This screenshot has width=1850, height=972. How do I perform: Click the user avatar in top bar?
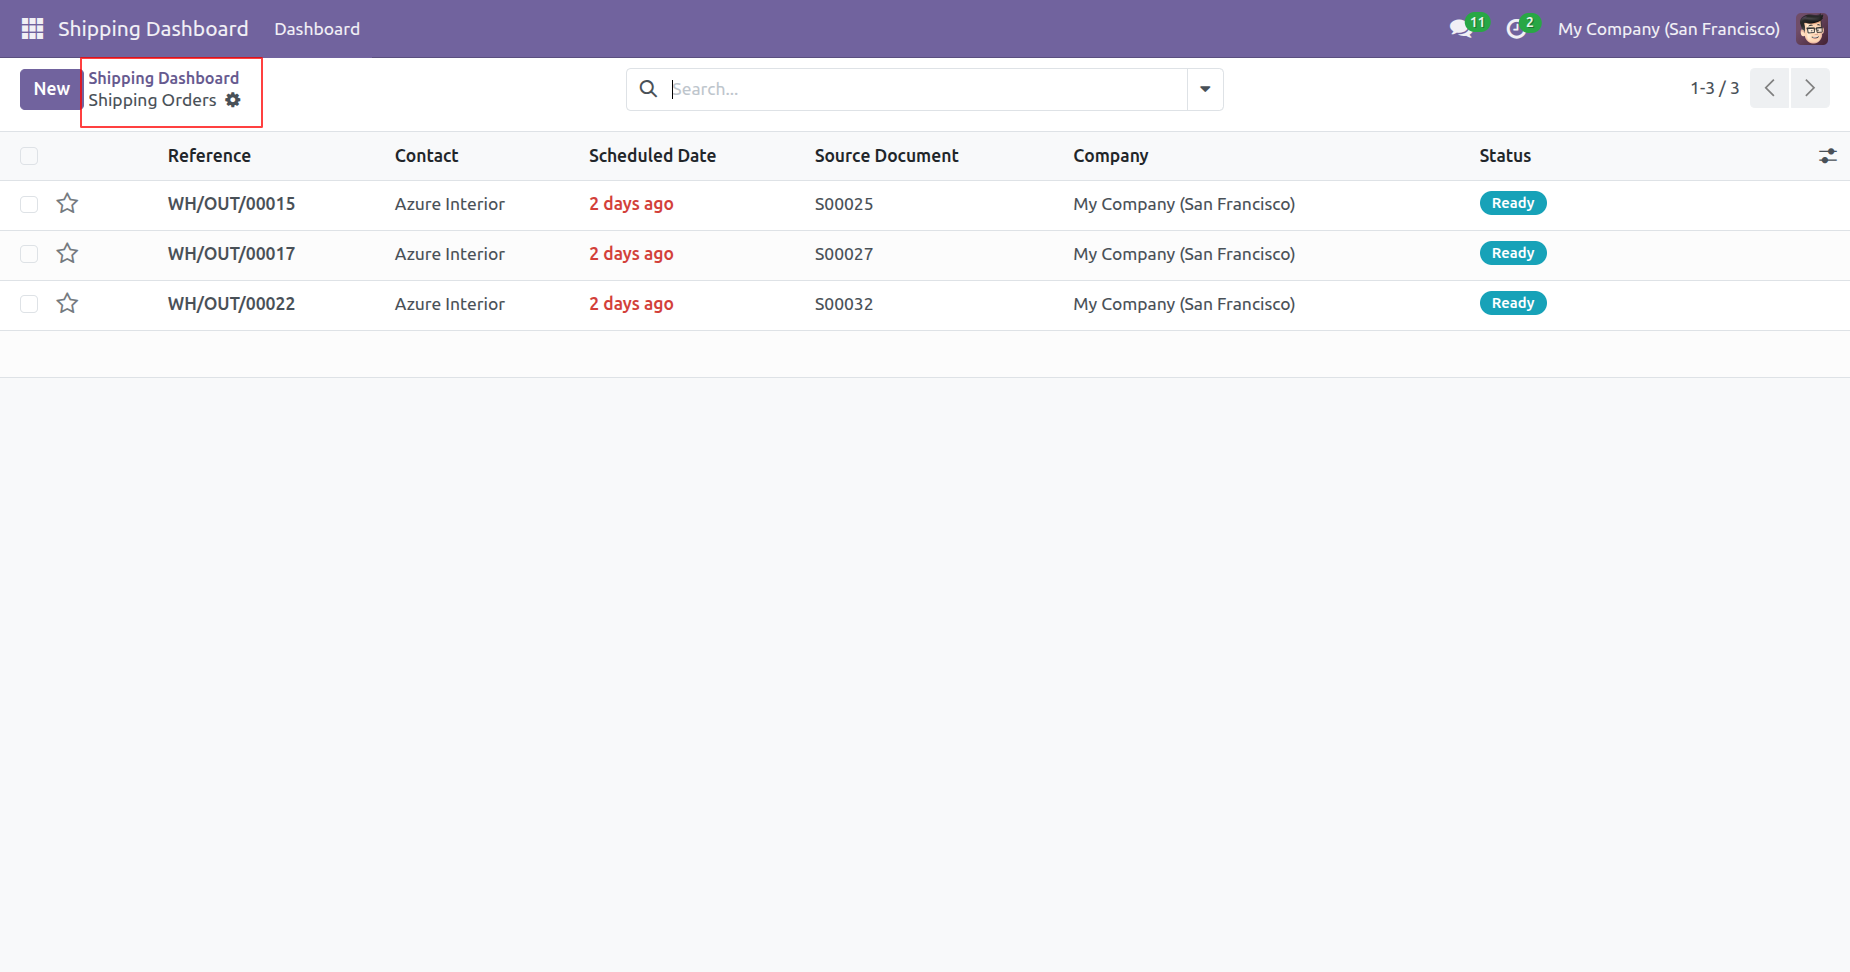[1811, 29]
